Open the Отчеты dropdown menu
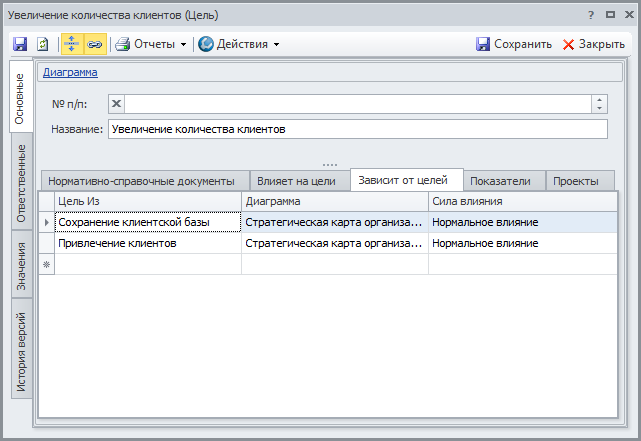This screenshot has width=641, height=441. click(151, 44)
